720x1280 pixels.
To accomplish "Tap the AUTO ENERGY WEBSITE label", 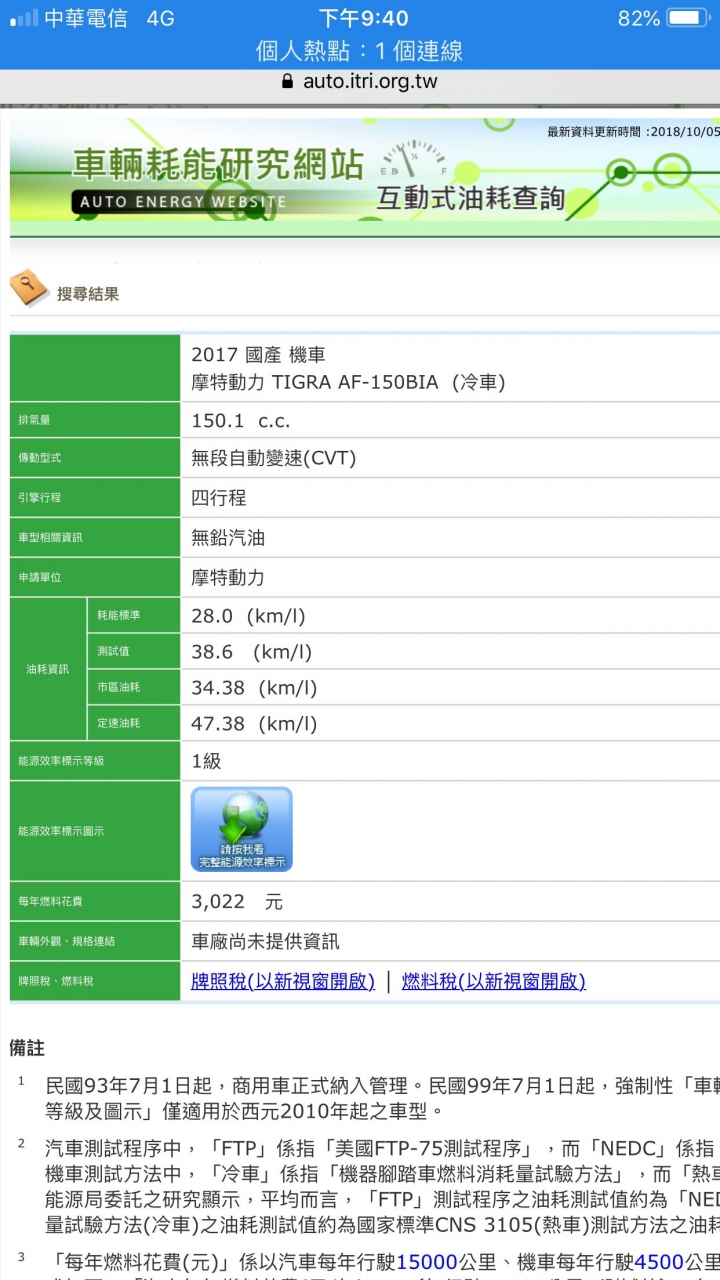I will (182, 202).
